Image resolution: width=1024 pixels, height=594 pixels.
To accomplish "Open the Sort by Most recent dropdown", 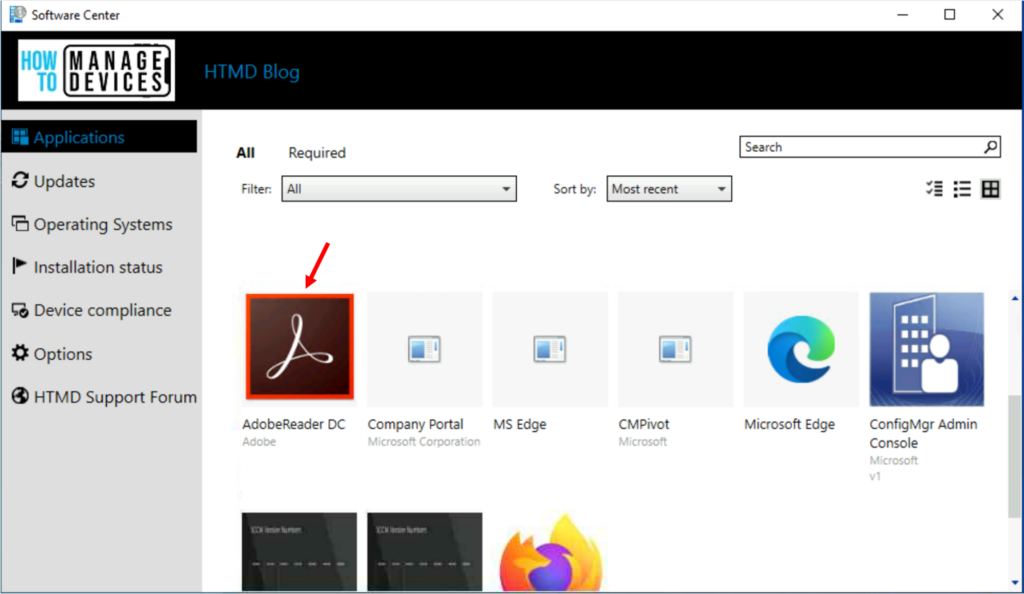I will click(x=669, y=189).
